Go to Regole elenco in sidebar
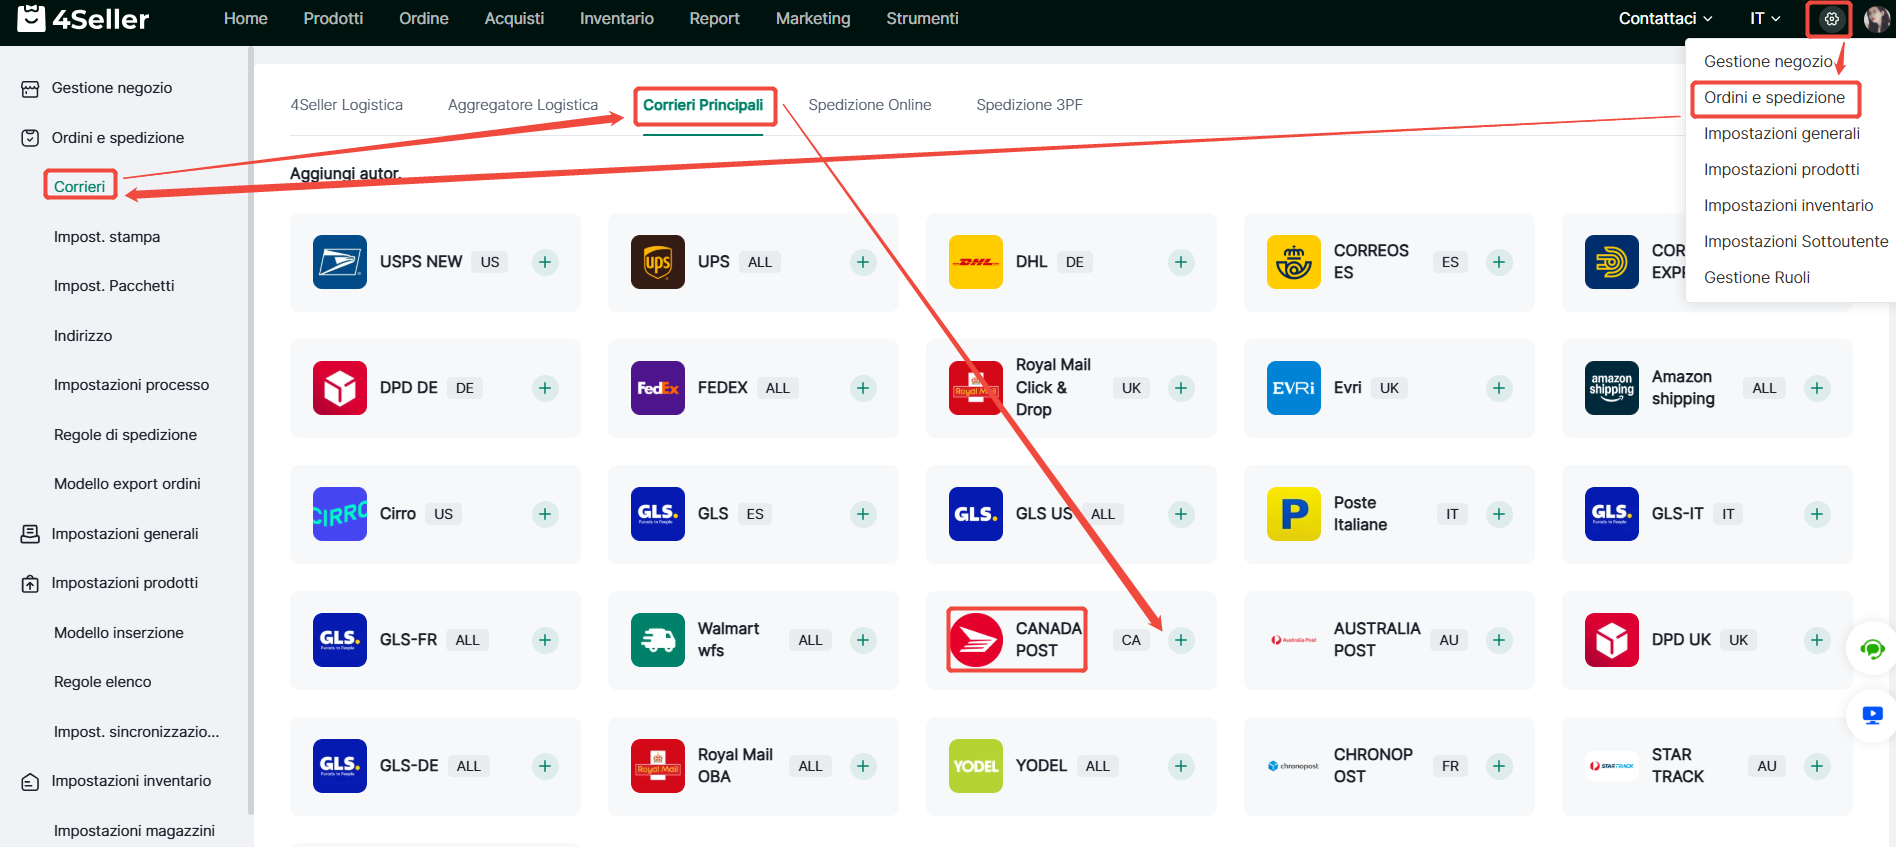 tap(103, 682)
